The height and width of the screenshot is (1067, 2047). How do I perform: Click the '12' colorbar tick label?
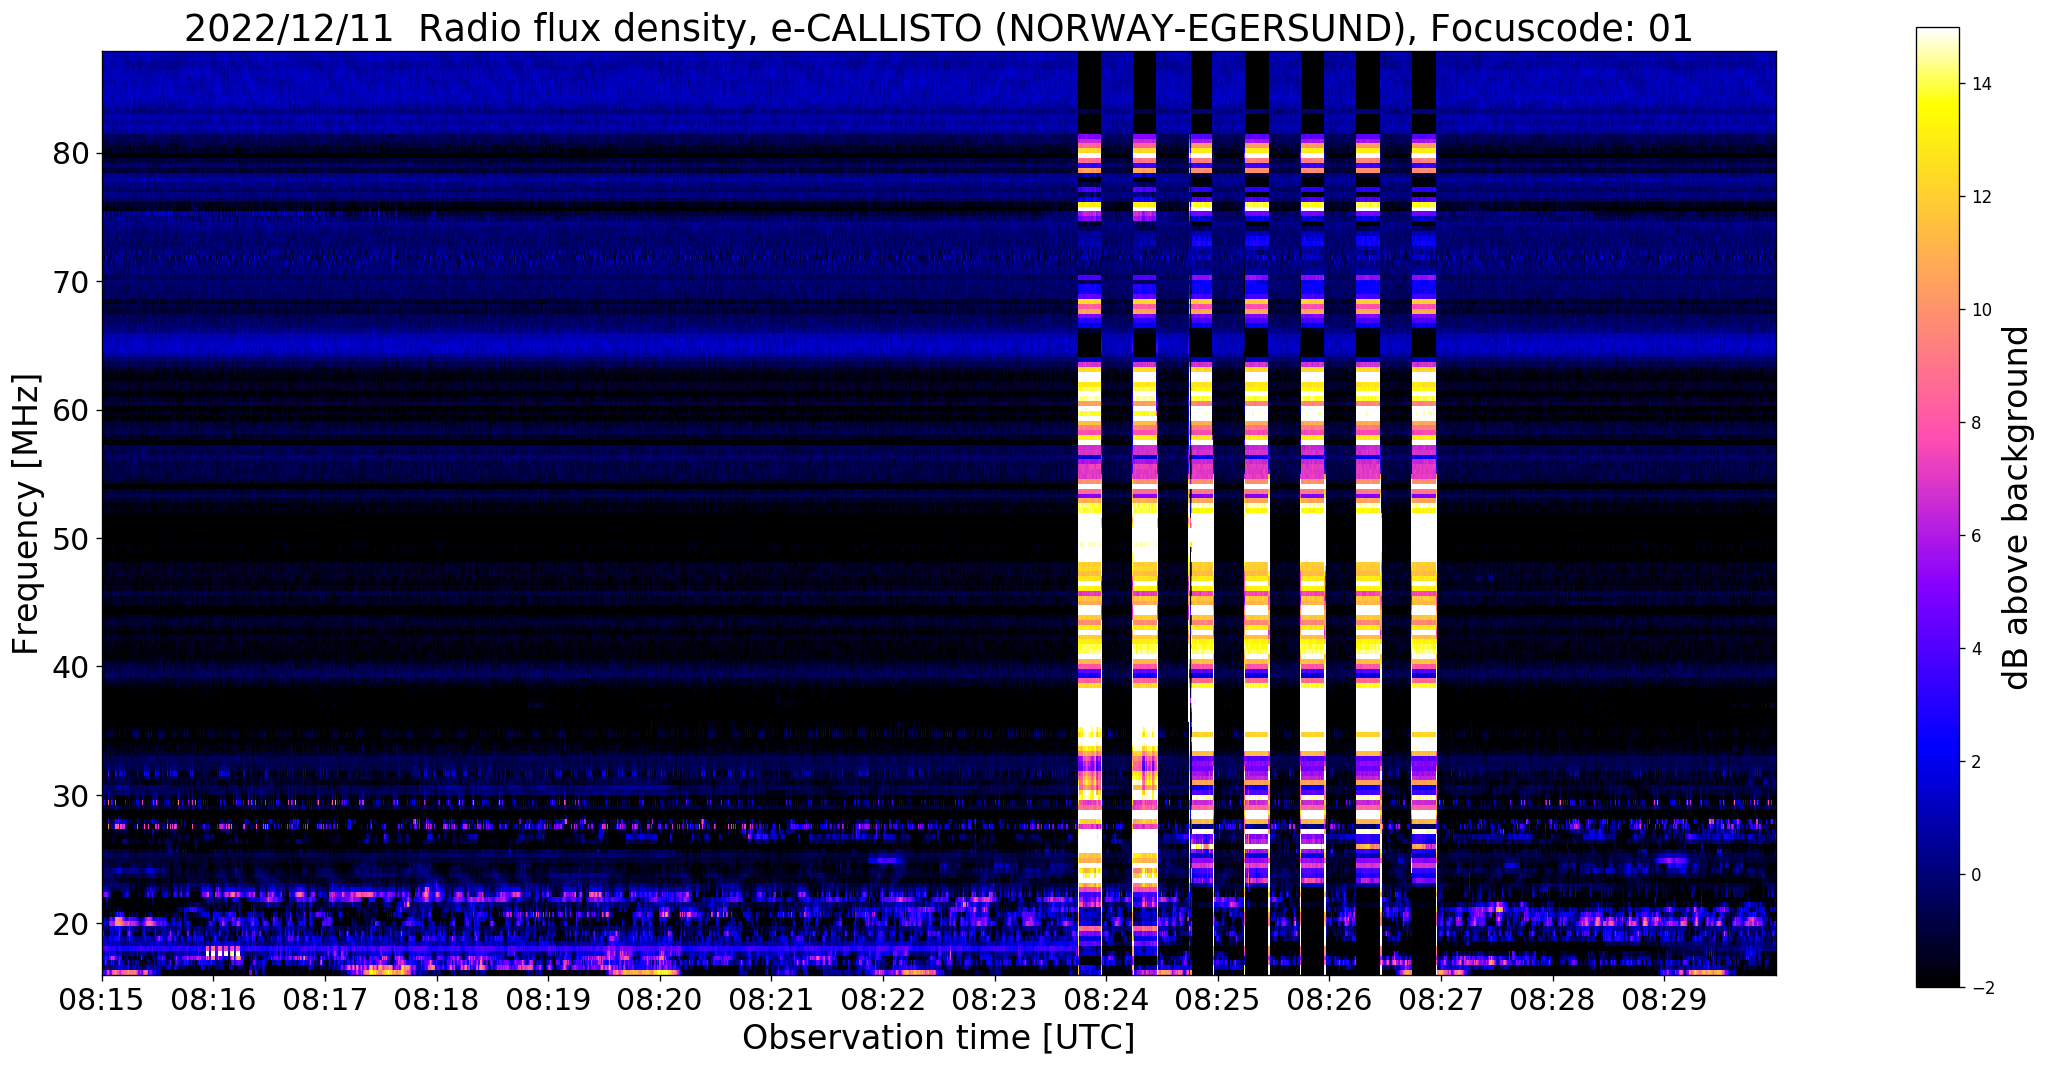point(1980,197)
